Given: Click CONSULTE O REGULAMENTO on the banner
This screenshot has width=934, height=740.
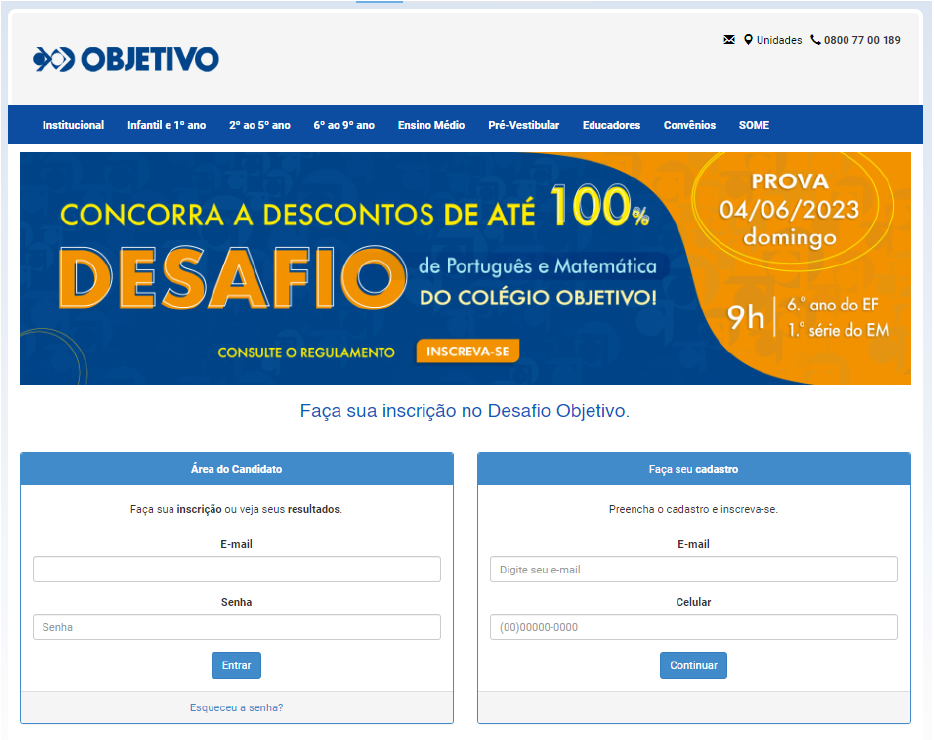Looking at the screenshot, I should [x=306, y=353].
